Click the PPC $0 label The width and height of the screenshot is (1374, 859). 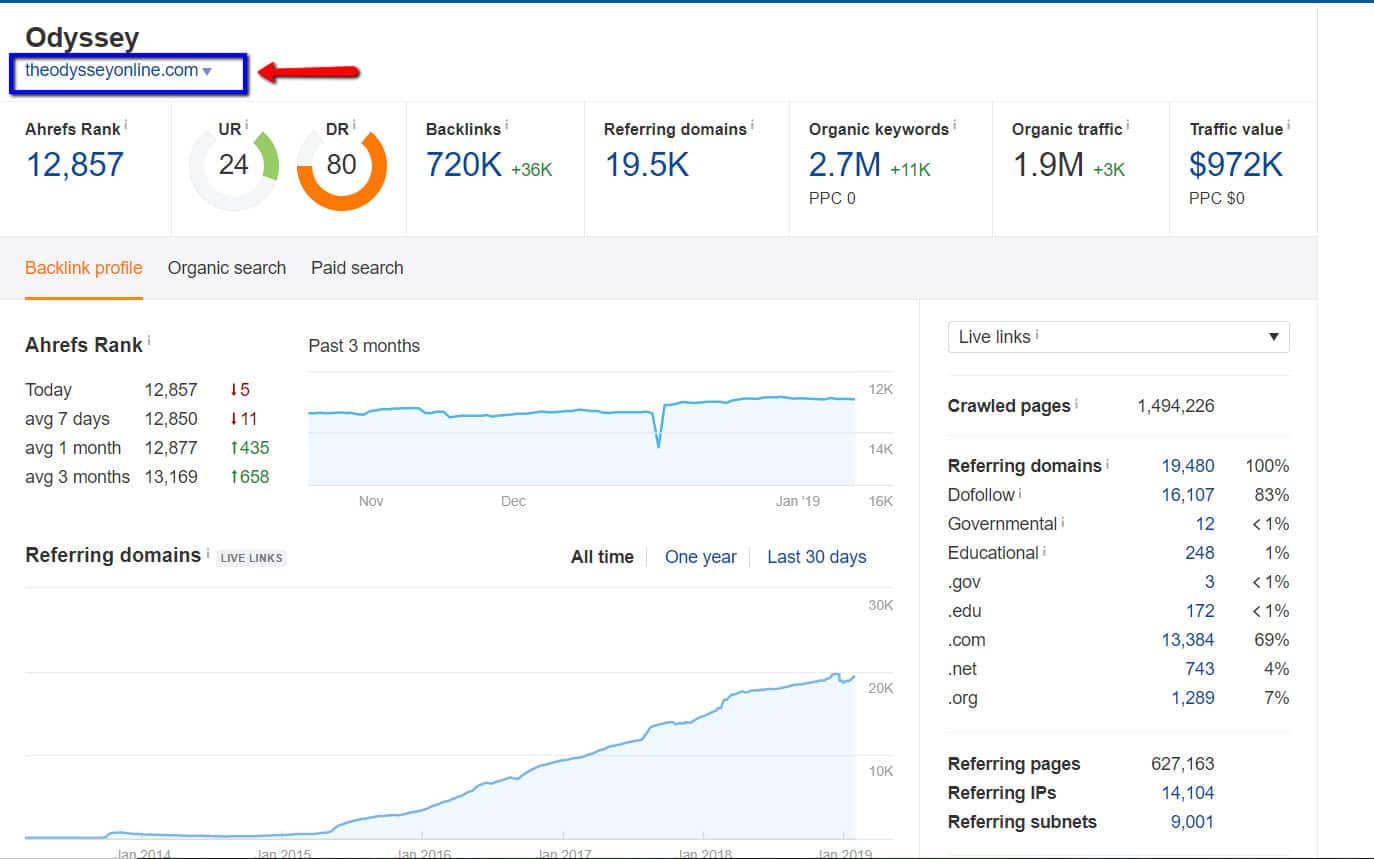(x=1216, y=198)
